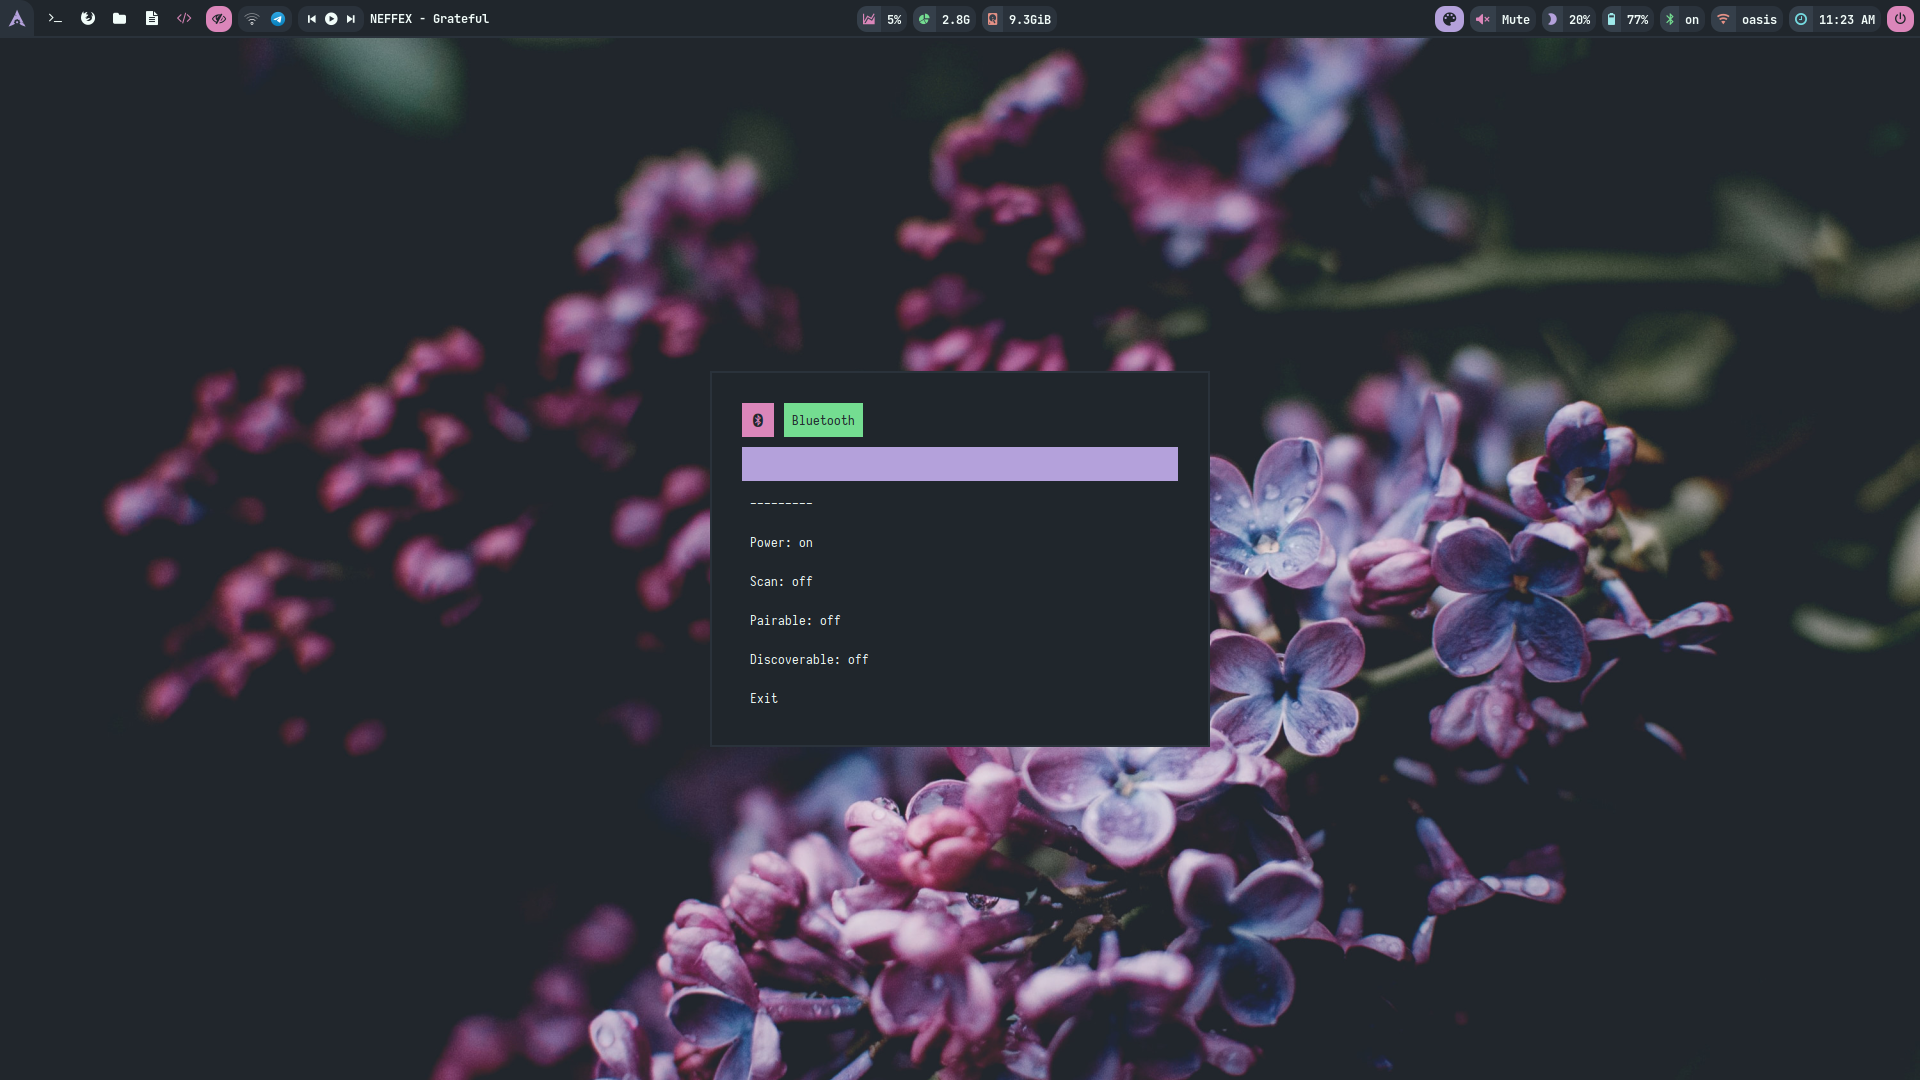This screenshot has height=1080, width=1920.
Task: Launch Firefox from the bar
Action: pos(88,19)
